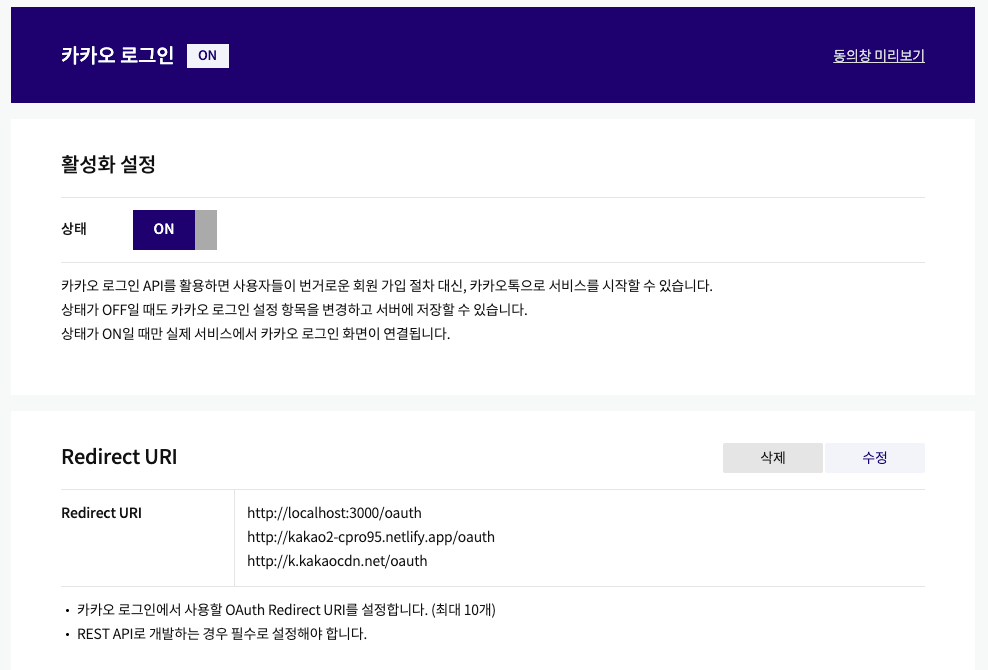Select the http://k.kakaocdn.net/oauth URI text
Viewport: 988px width, 670px height.
337,561
